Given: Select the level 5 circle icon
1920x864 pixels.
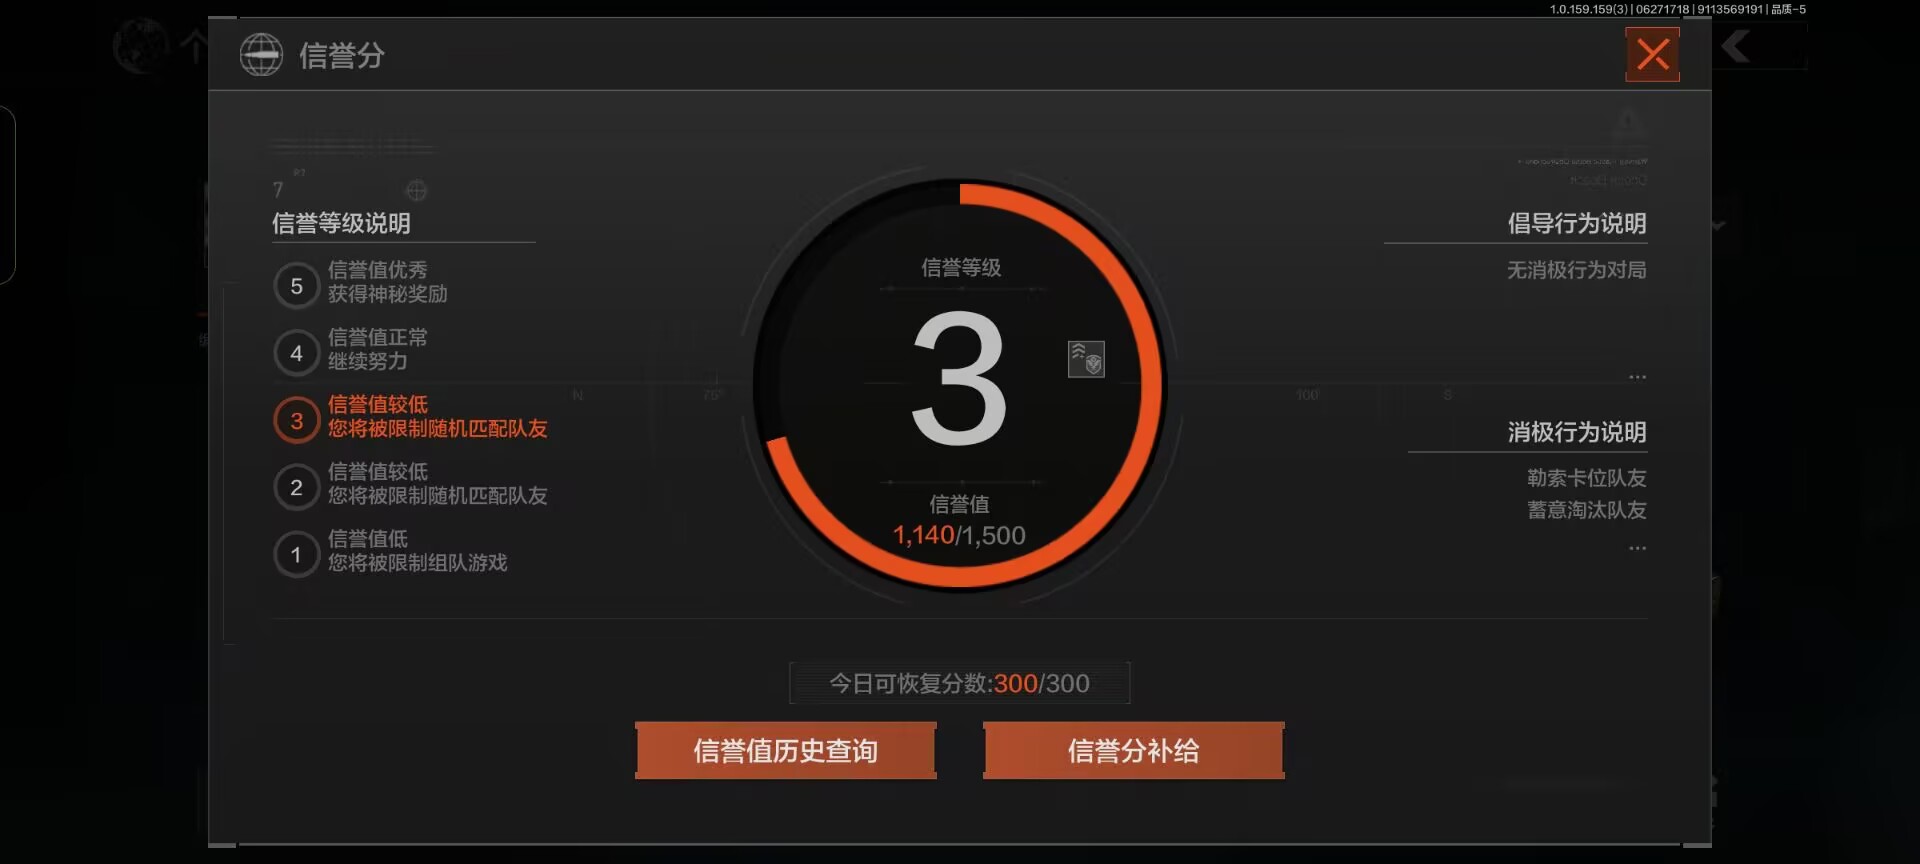Looking at the screenshot, I should (x=296, y=286).
